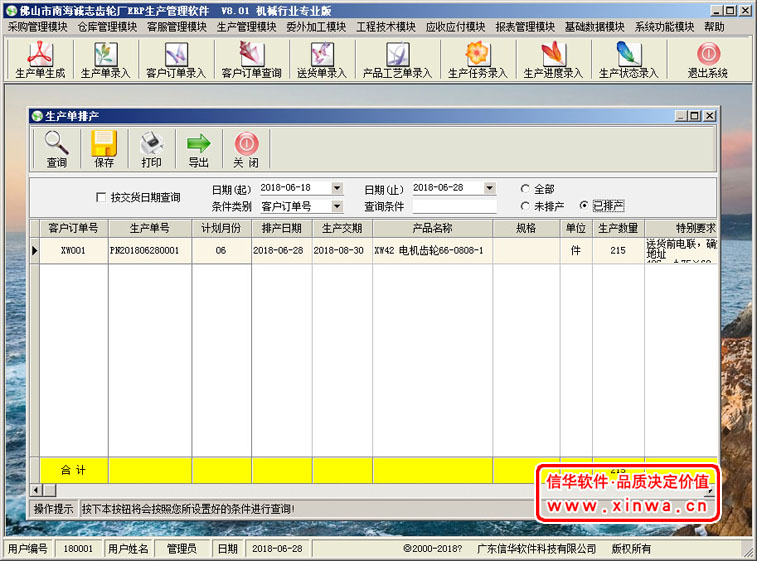Open 生产进度录入 toolbar icon
757x561 pixels.
[553, 60]
